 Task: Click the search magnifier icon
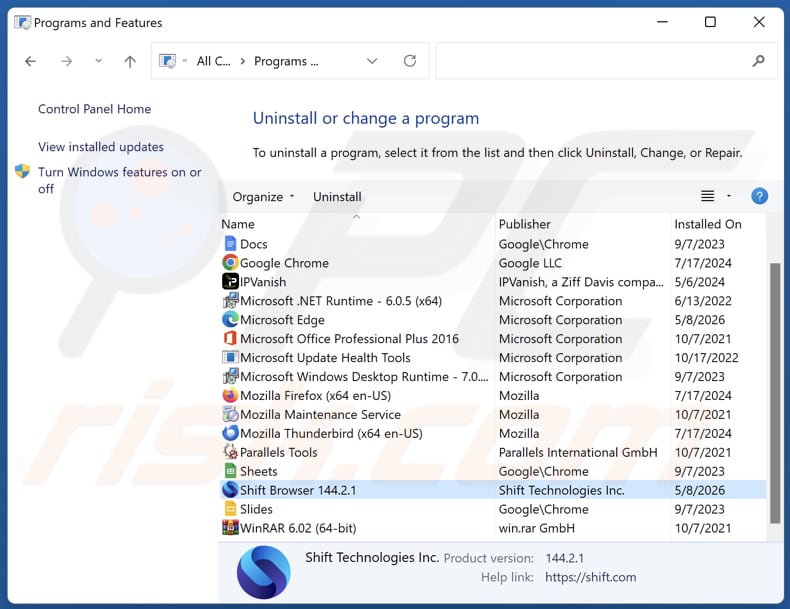click(758, 61)
